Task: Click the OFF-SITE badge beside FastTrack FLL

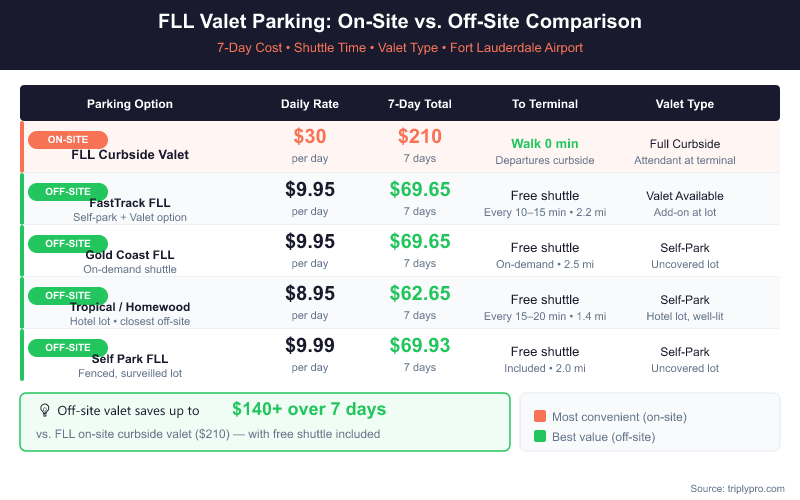Action: pos(68,192)
